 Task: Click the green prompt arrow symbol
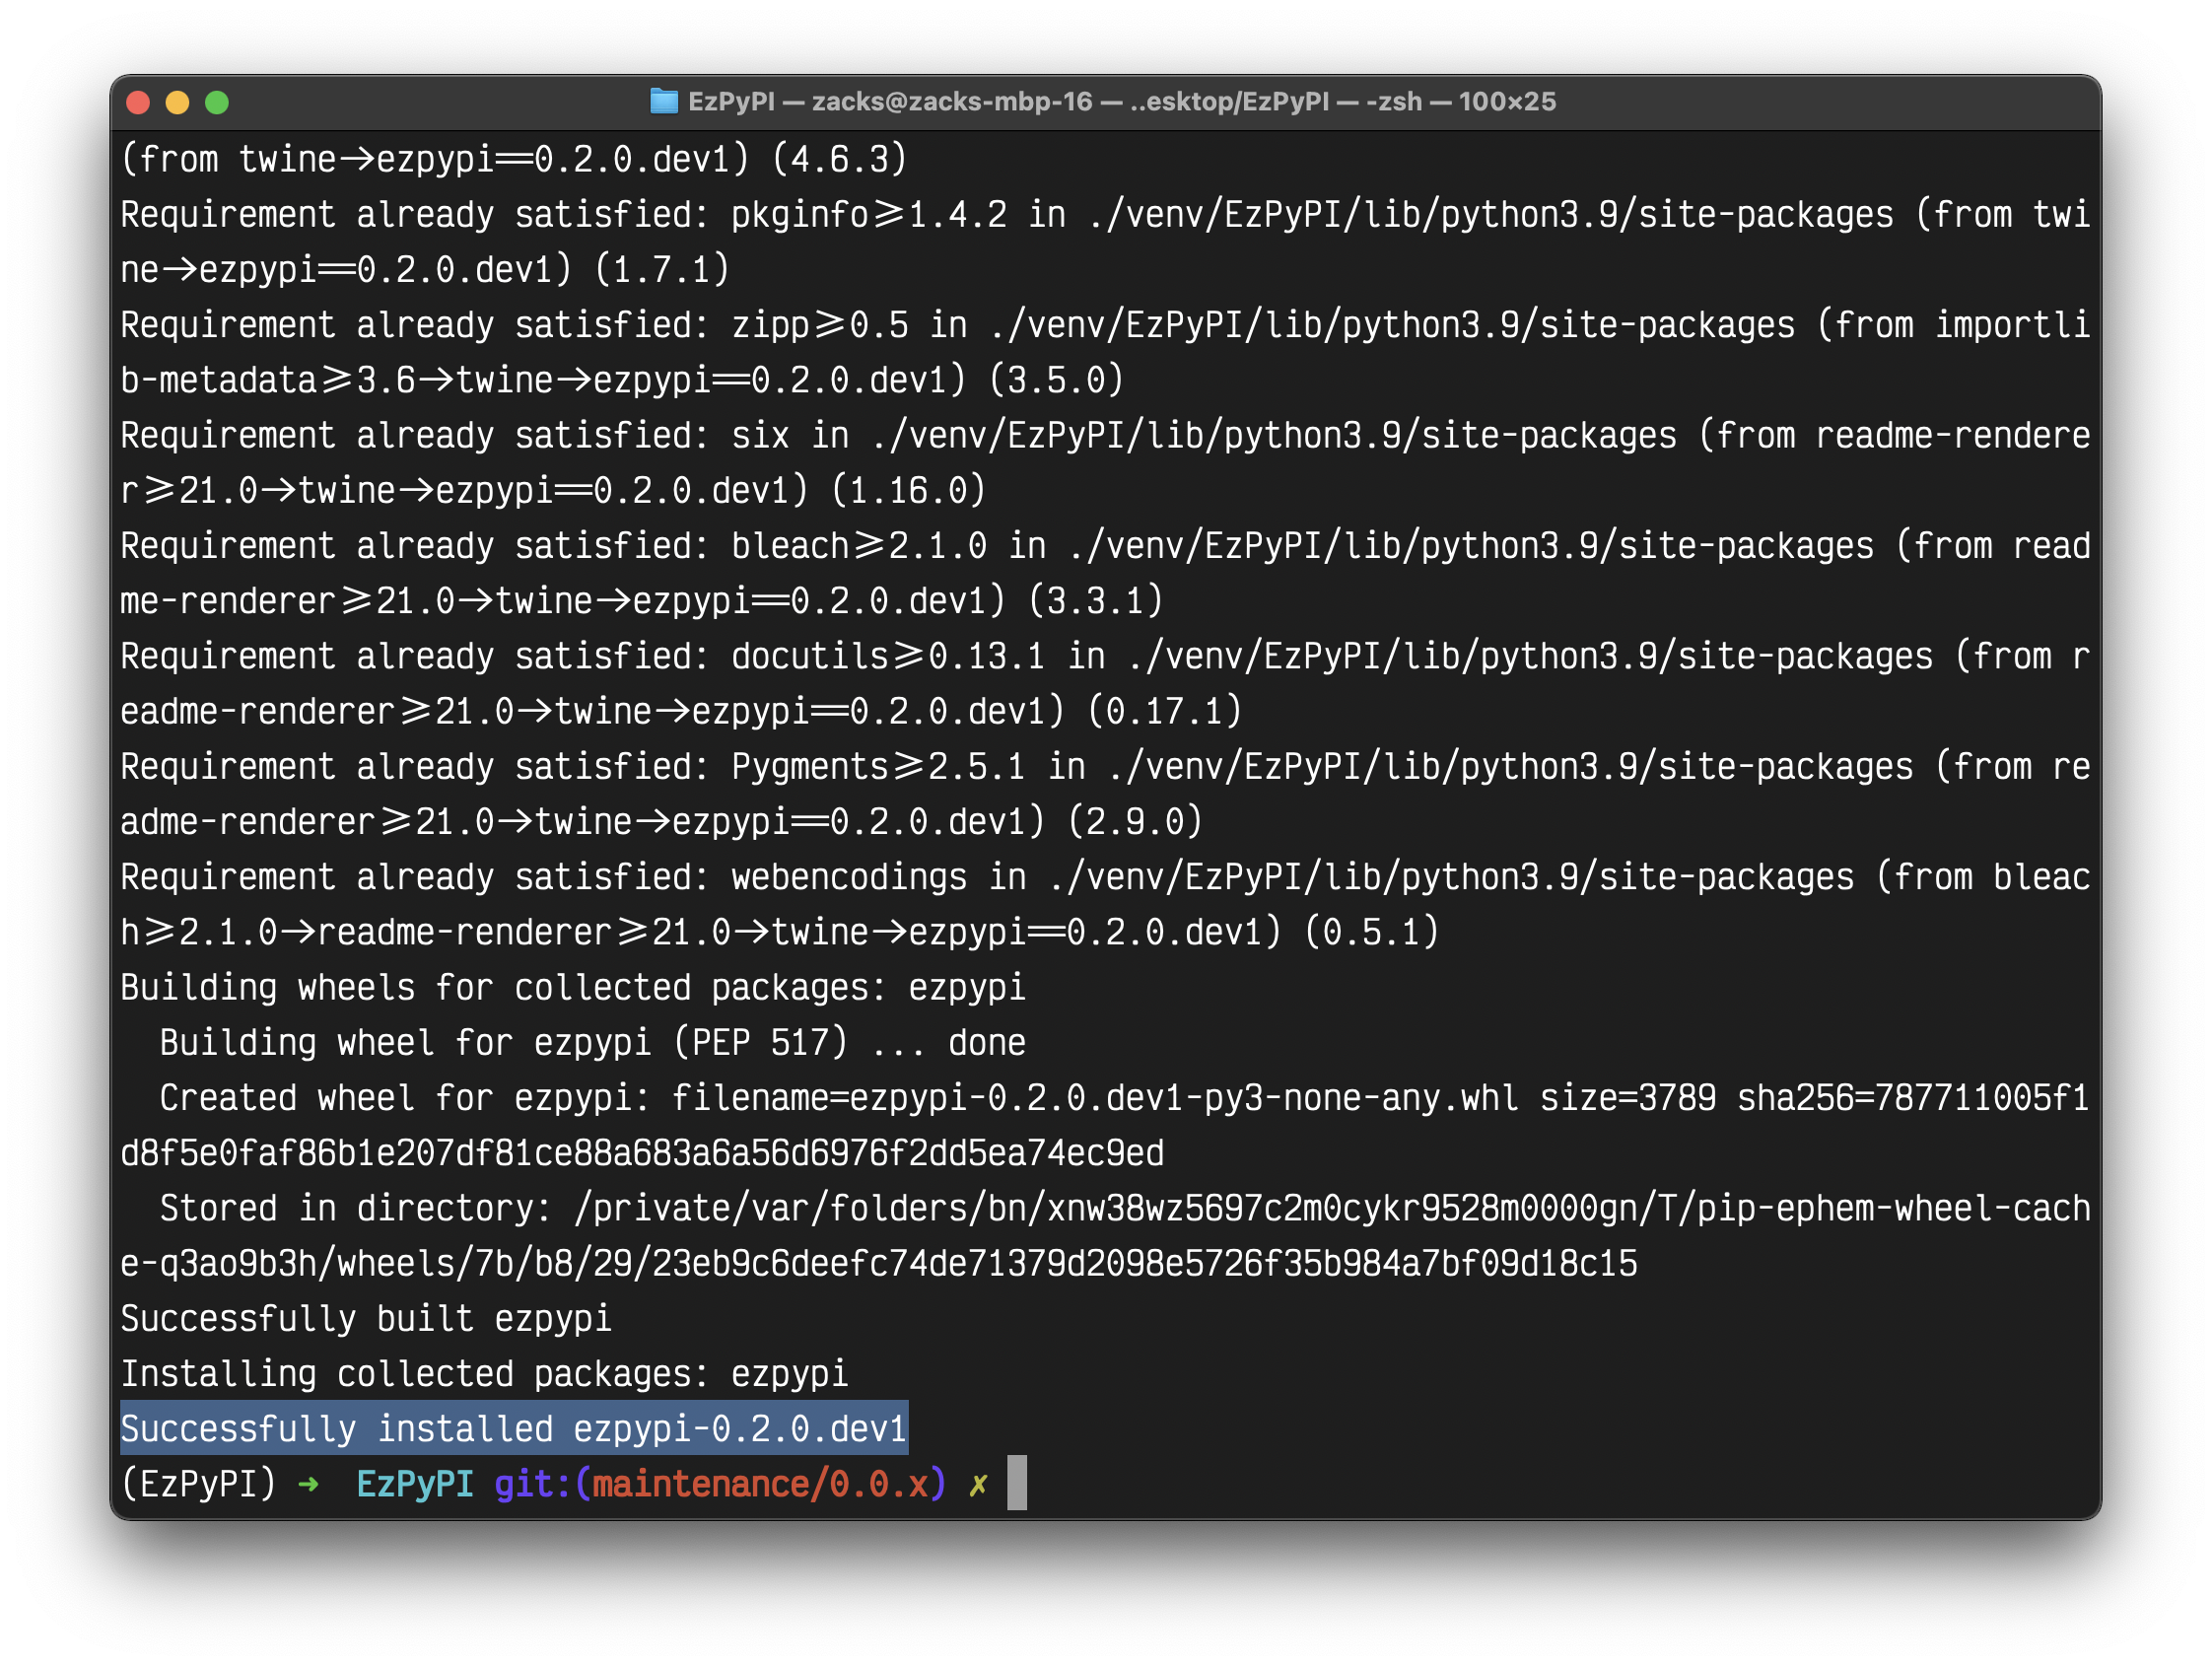(x=309, y=1484)
